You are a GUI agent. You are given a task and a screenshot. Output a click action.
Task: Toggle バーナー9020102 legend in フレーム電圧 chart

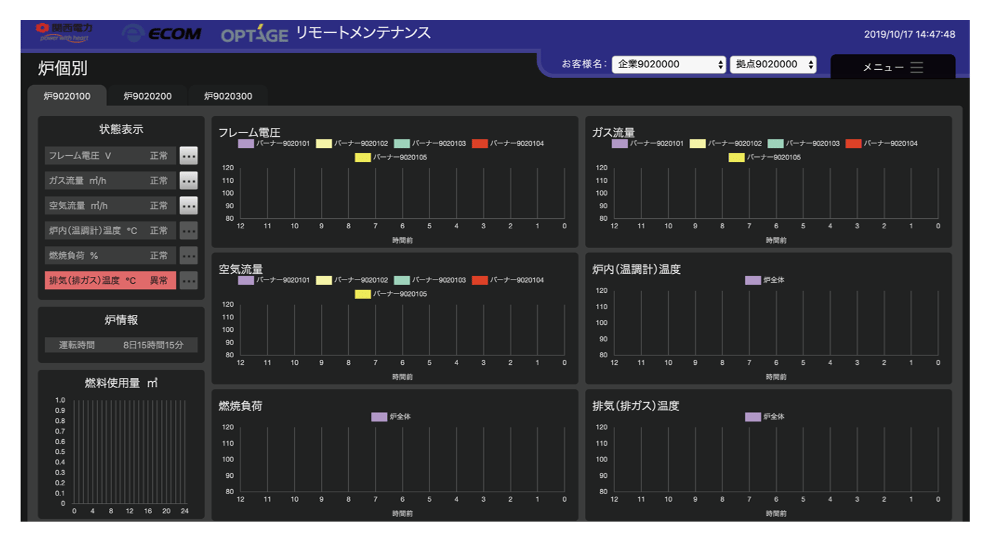tap(352, 144)
